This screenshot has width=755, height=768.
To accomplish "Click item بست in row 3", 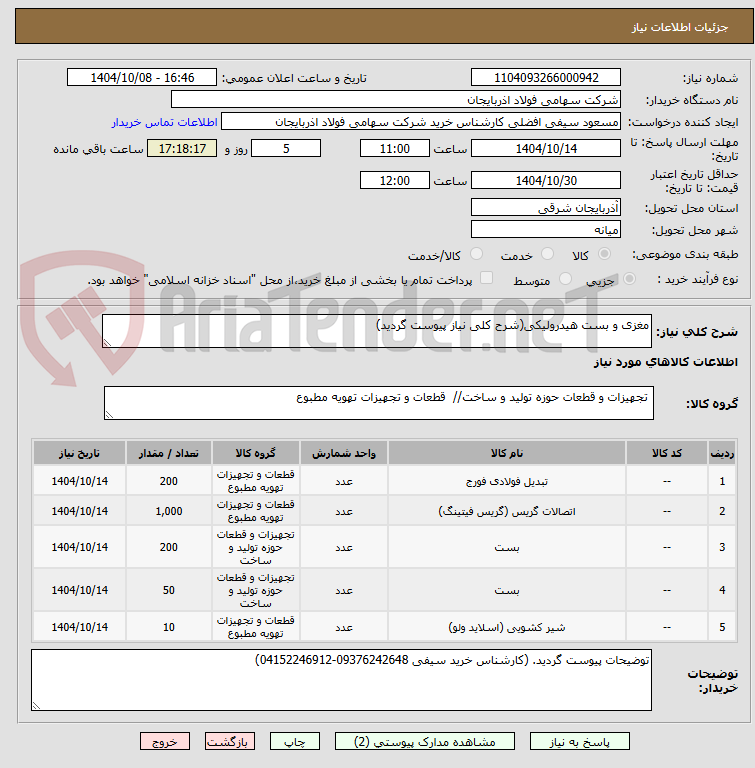I will click(x=507, y=548).
